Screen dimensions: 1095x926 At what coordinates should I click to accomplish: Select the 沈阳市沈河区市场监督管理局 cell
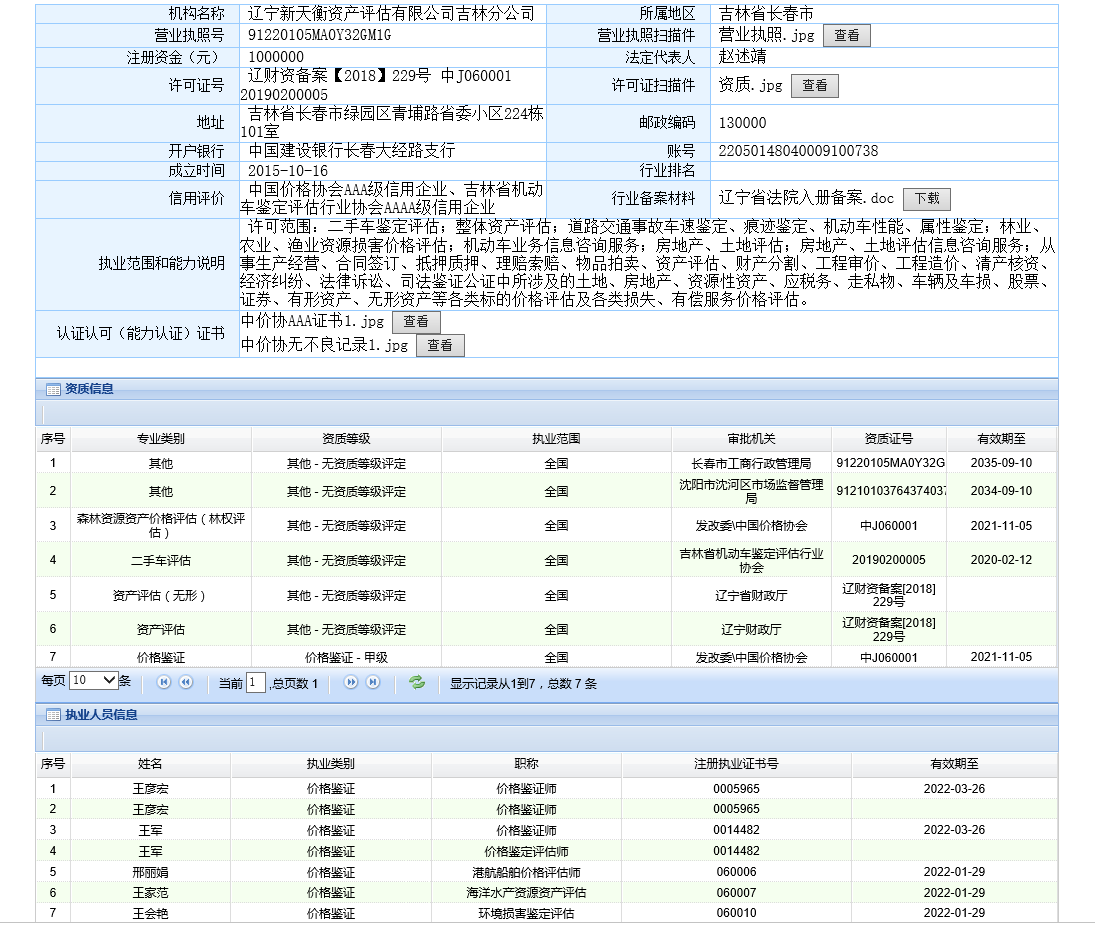[x=751, y=491]
